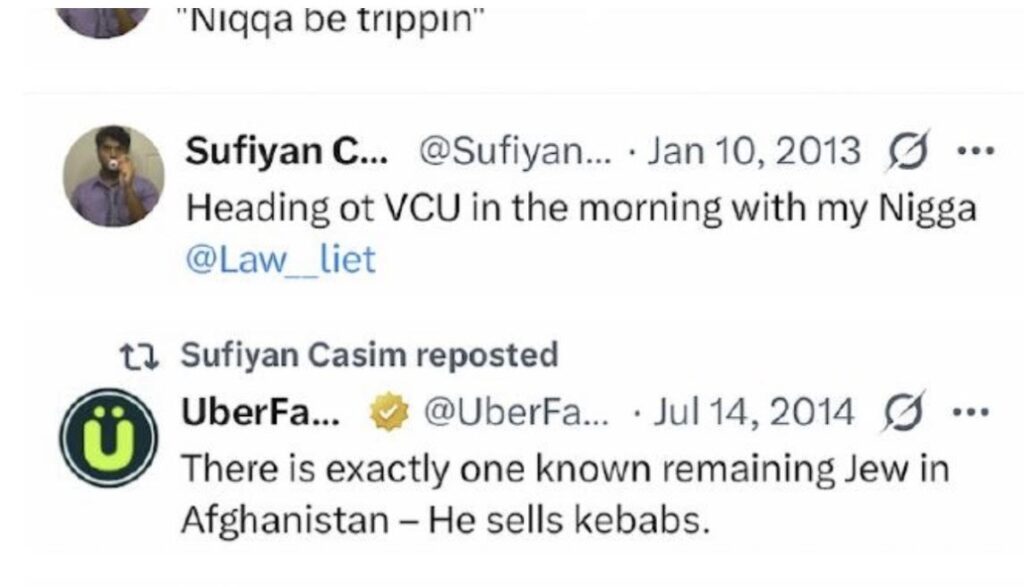The image size is (1024, 587).
Task: Open the profile photo beside the VCU tweet
Action: 113,176
